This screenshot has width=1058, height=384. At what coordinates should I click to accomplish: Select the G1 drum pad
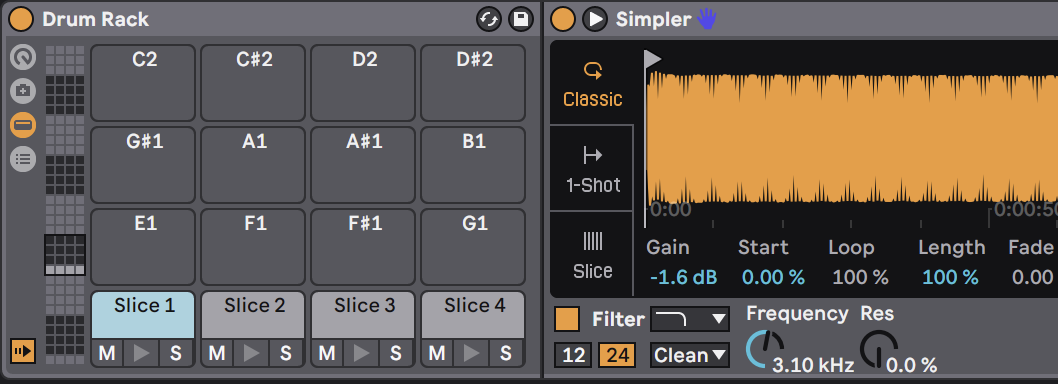[x=473, y=247]
